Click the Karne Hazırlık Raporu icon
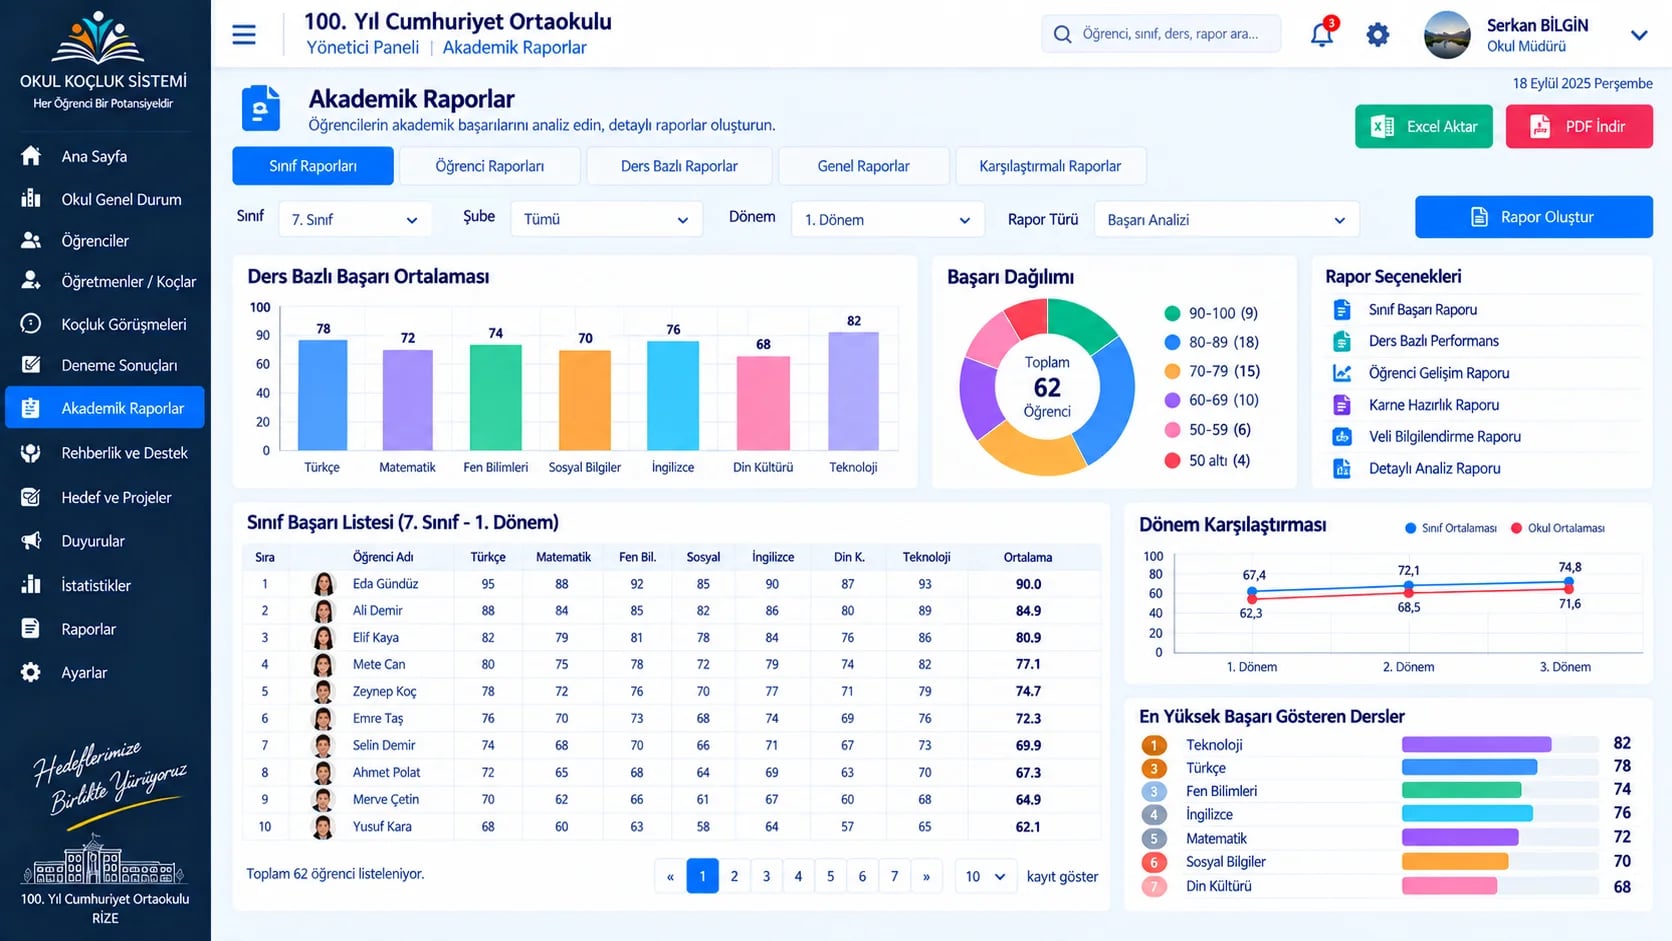The width and height of the screenshot is (1672, 941). 1342,405
